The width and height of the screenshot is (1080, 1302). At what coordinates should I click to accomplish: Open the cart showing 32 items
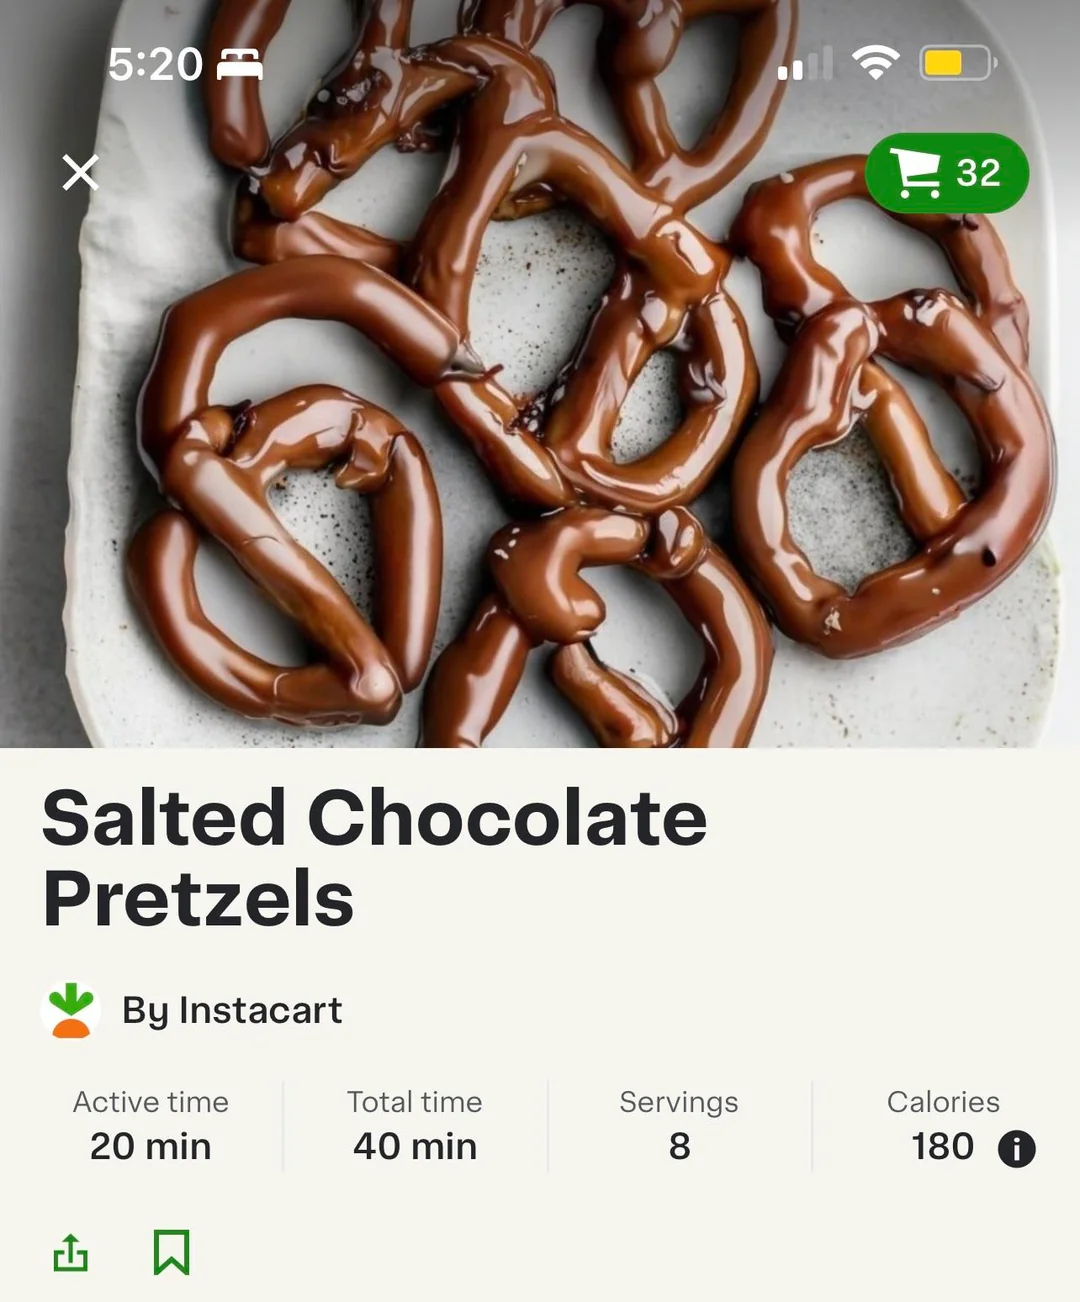point(946,173)
